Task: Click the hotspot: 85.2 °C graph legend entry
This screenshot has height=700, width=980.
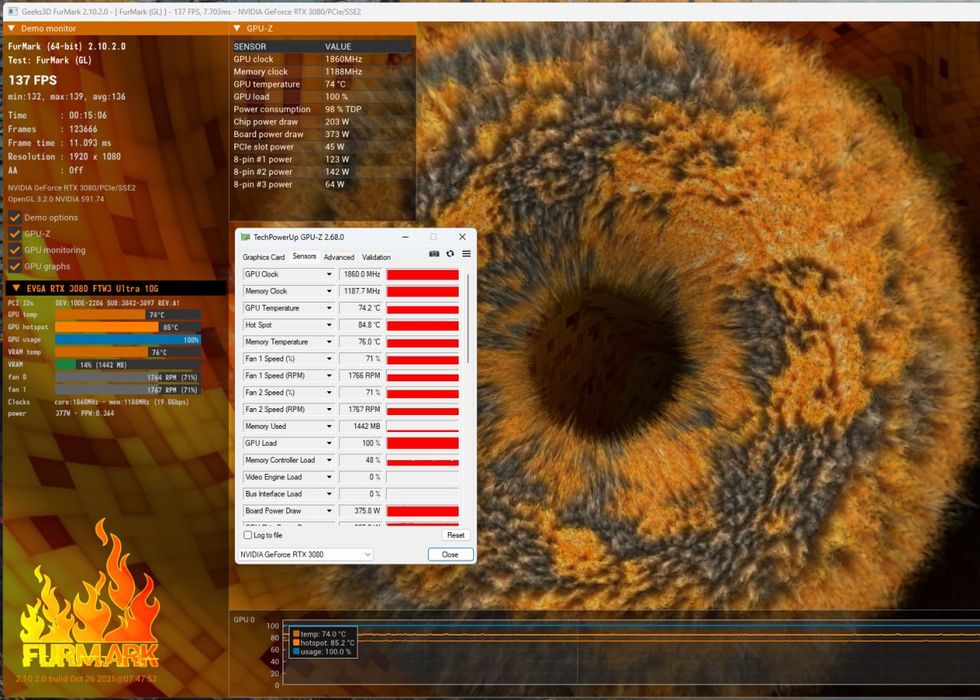Action: point(324,642)
